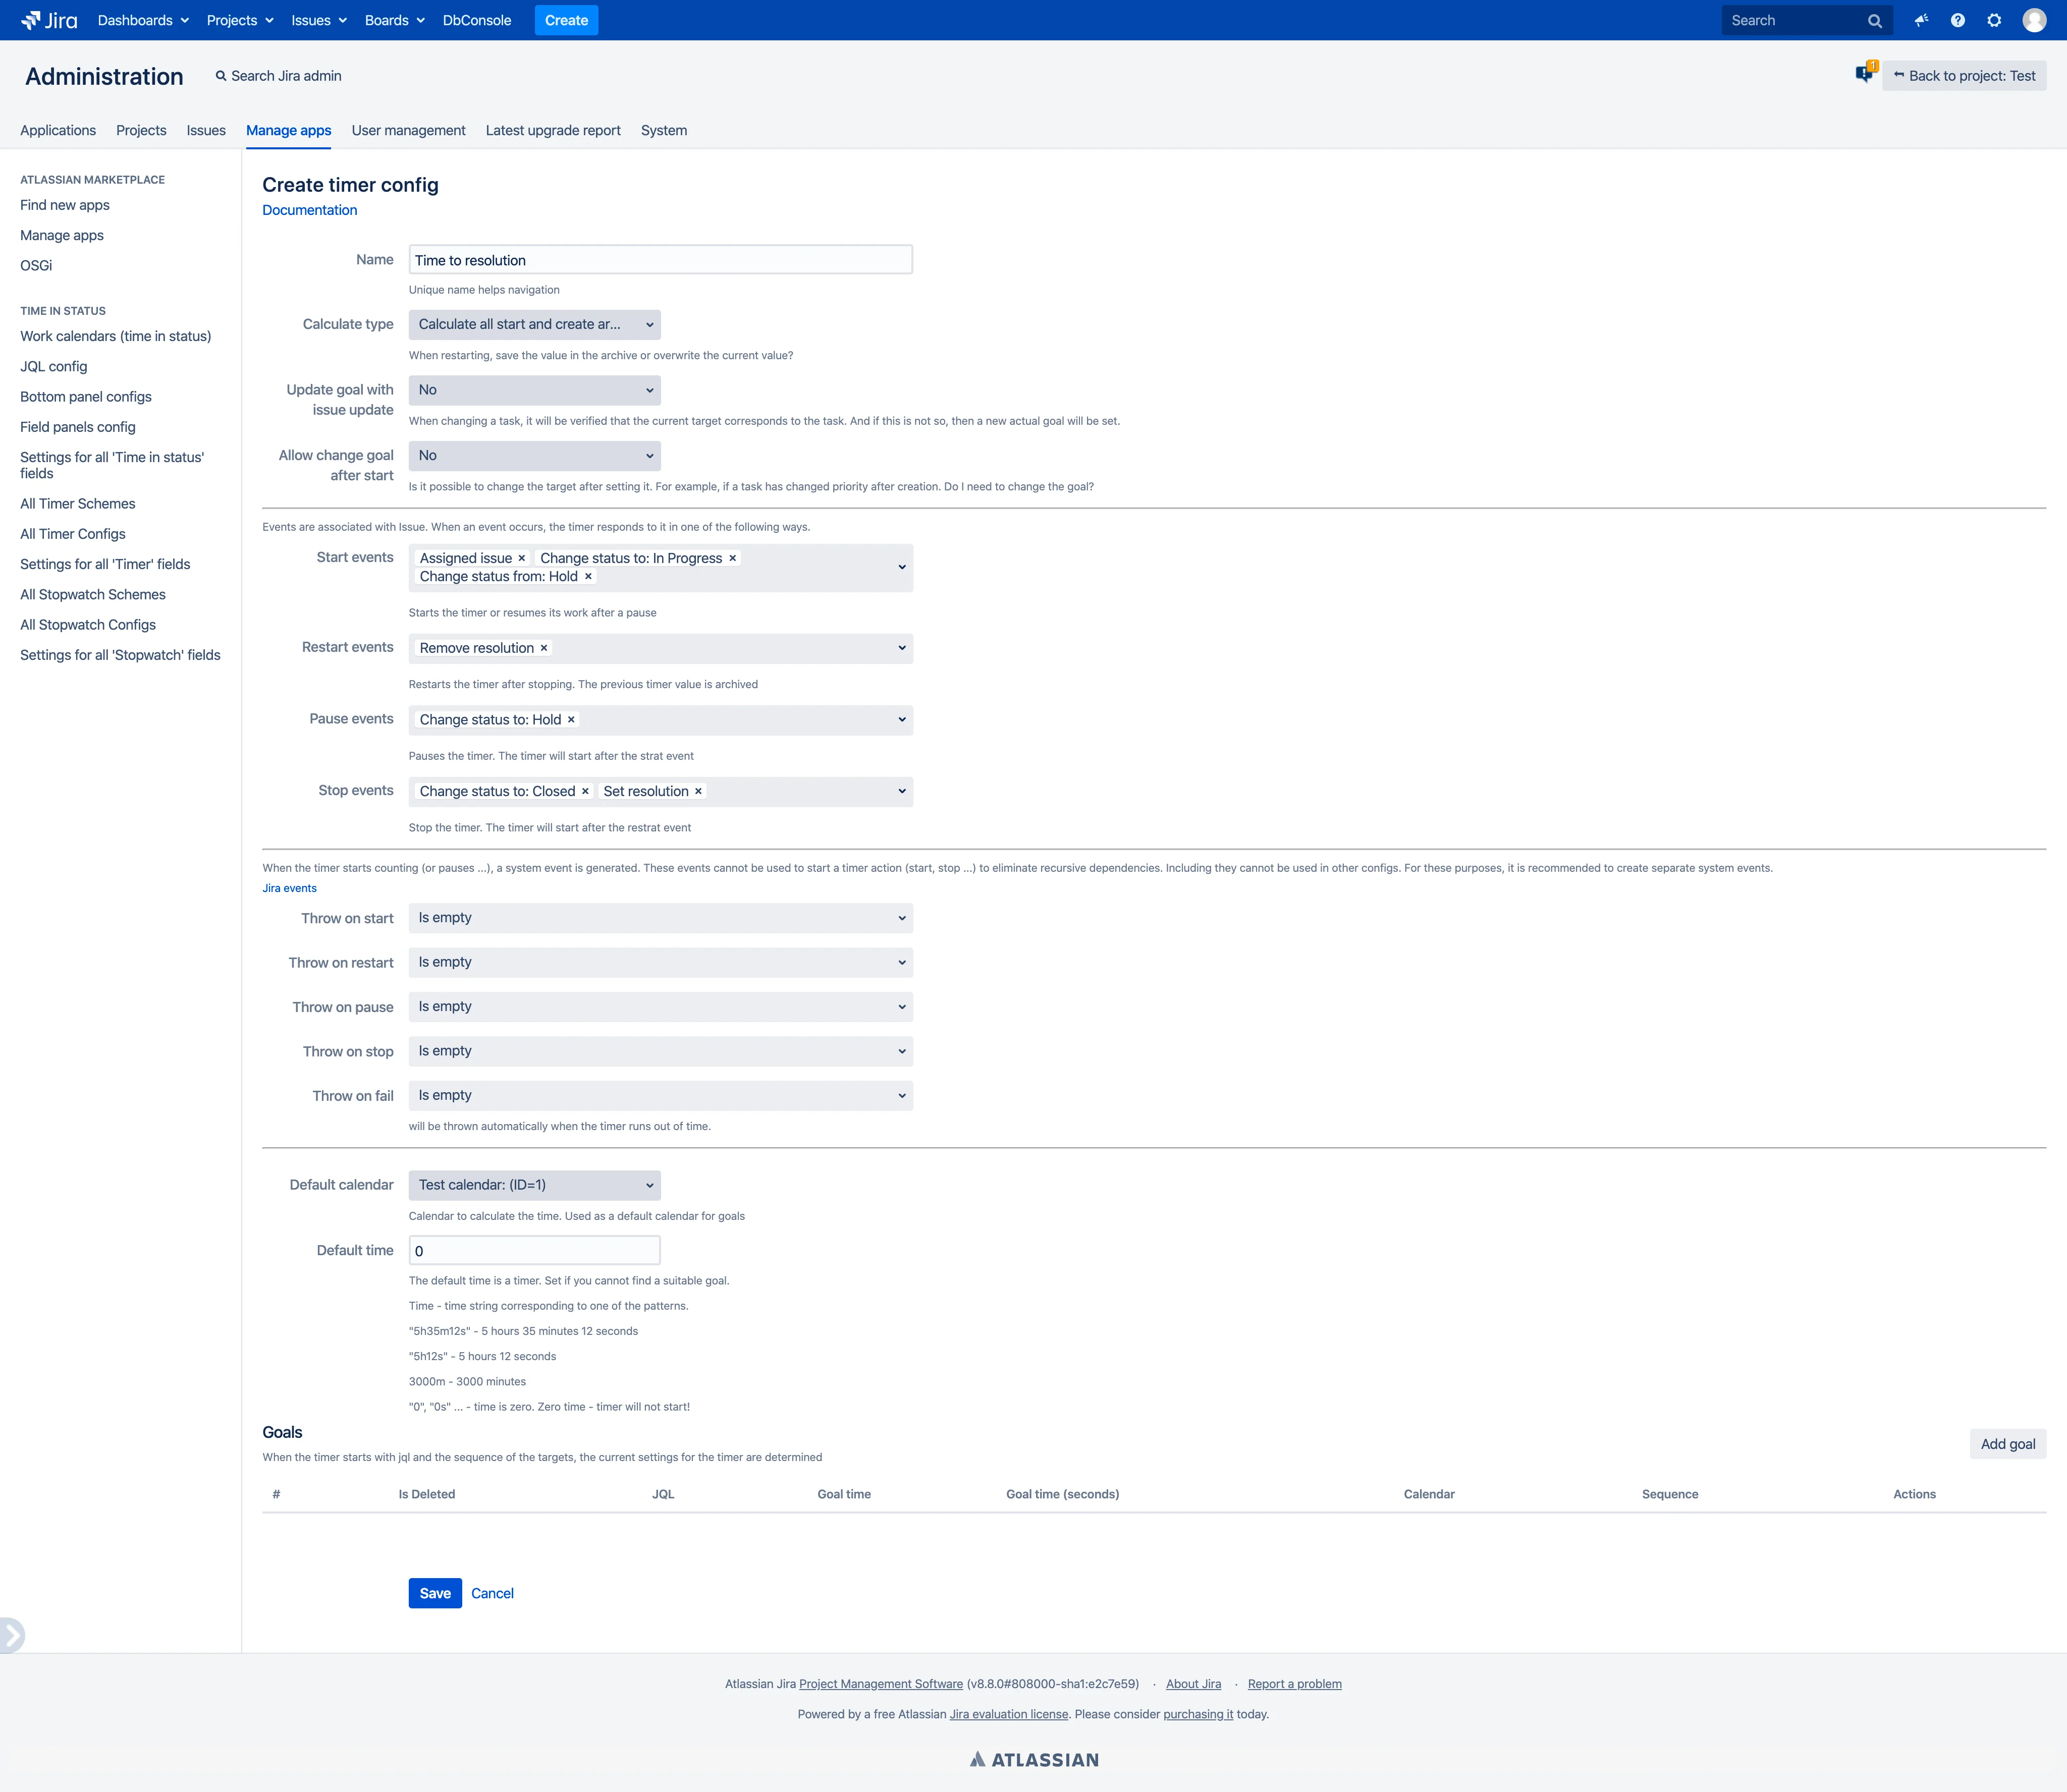Open Find new apps in sidebar
Image resolution: width=2067 pixels, height=1792 pixels.
tap(65, 205)
